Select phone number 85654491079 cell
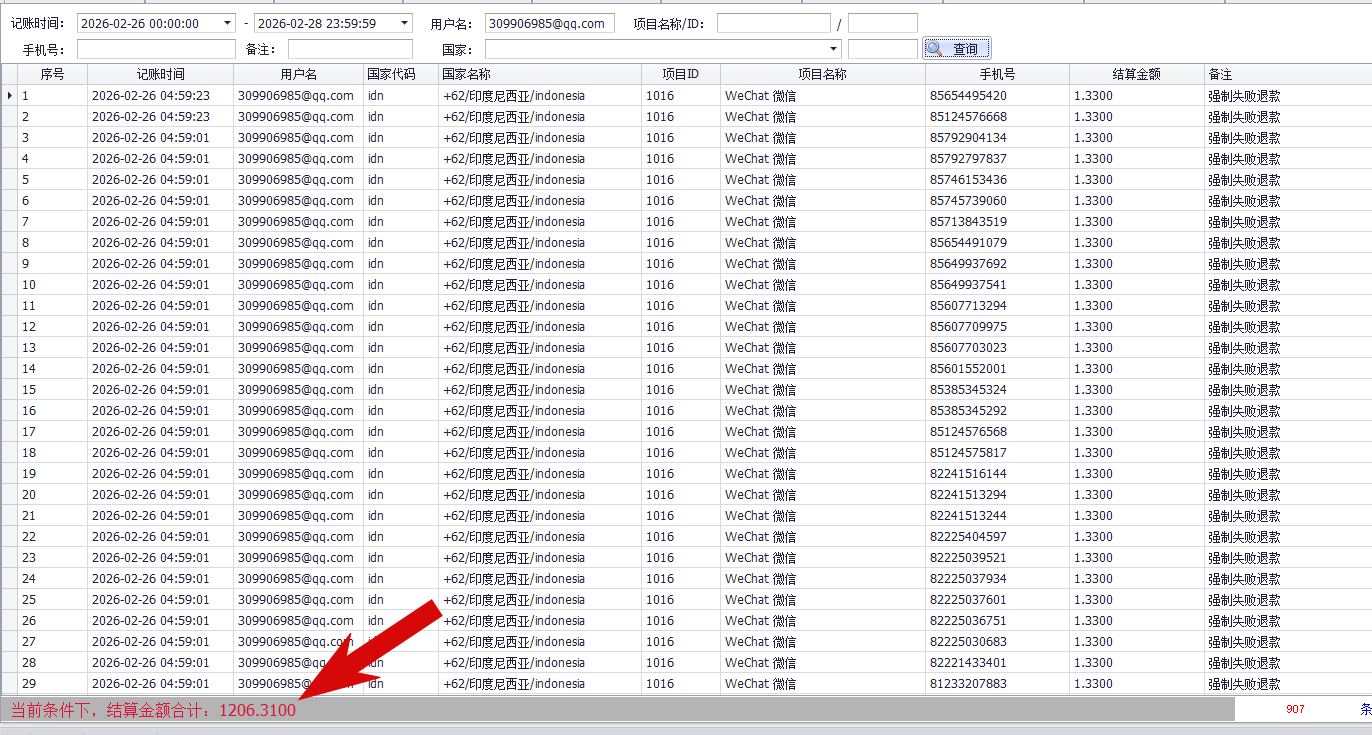 997,243
